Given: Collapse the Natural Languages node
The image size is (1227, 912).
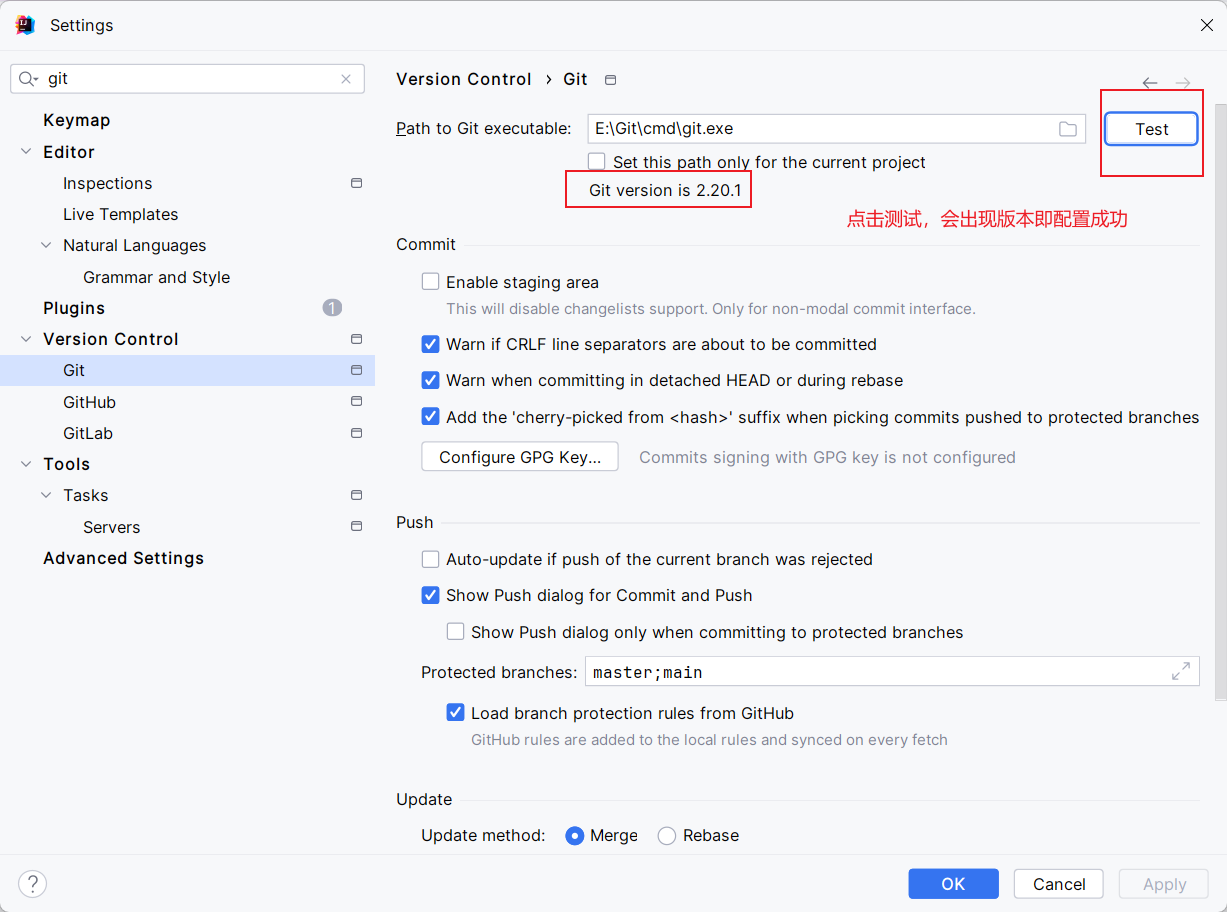Looking at the screenshot, I should (x=46, y=245).
